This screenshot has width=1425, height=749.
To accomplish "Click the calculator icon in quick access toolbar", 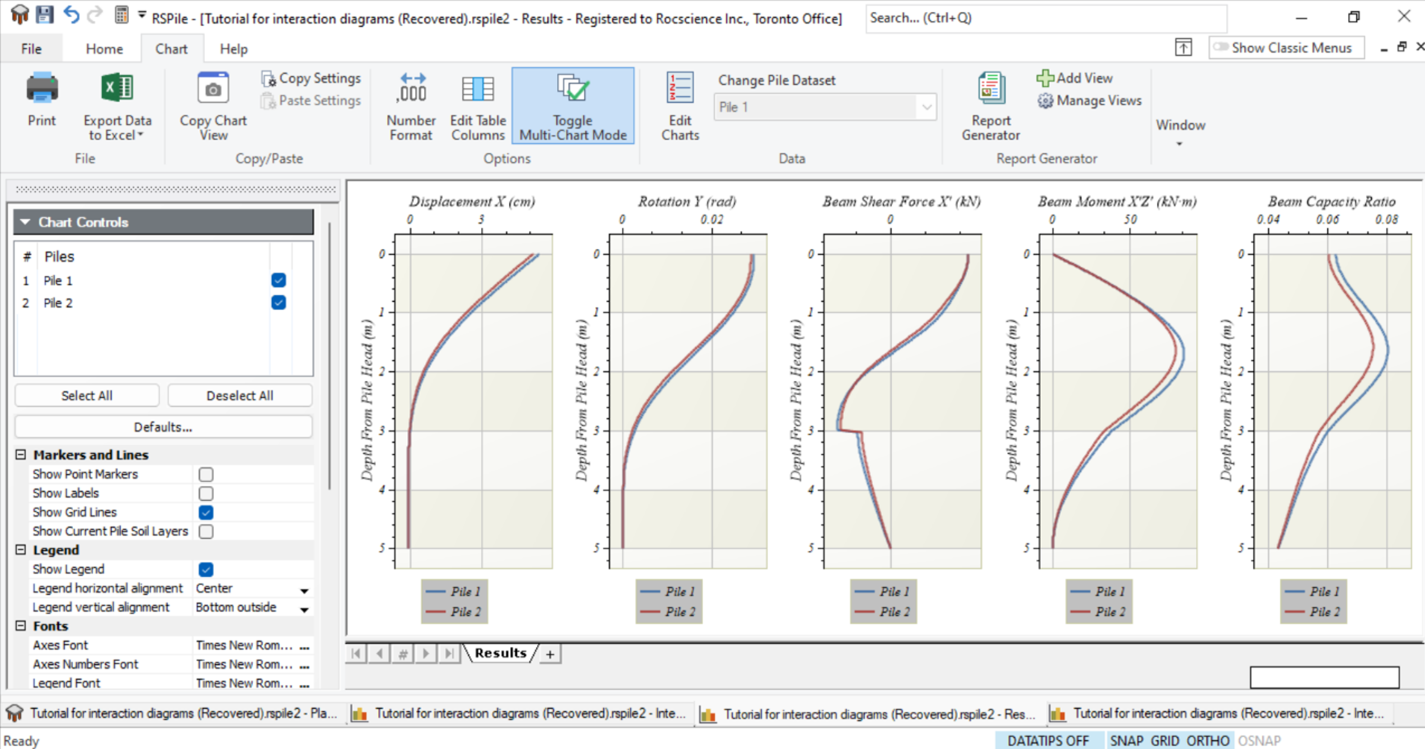I will tap(121, 15).
